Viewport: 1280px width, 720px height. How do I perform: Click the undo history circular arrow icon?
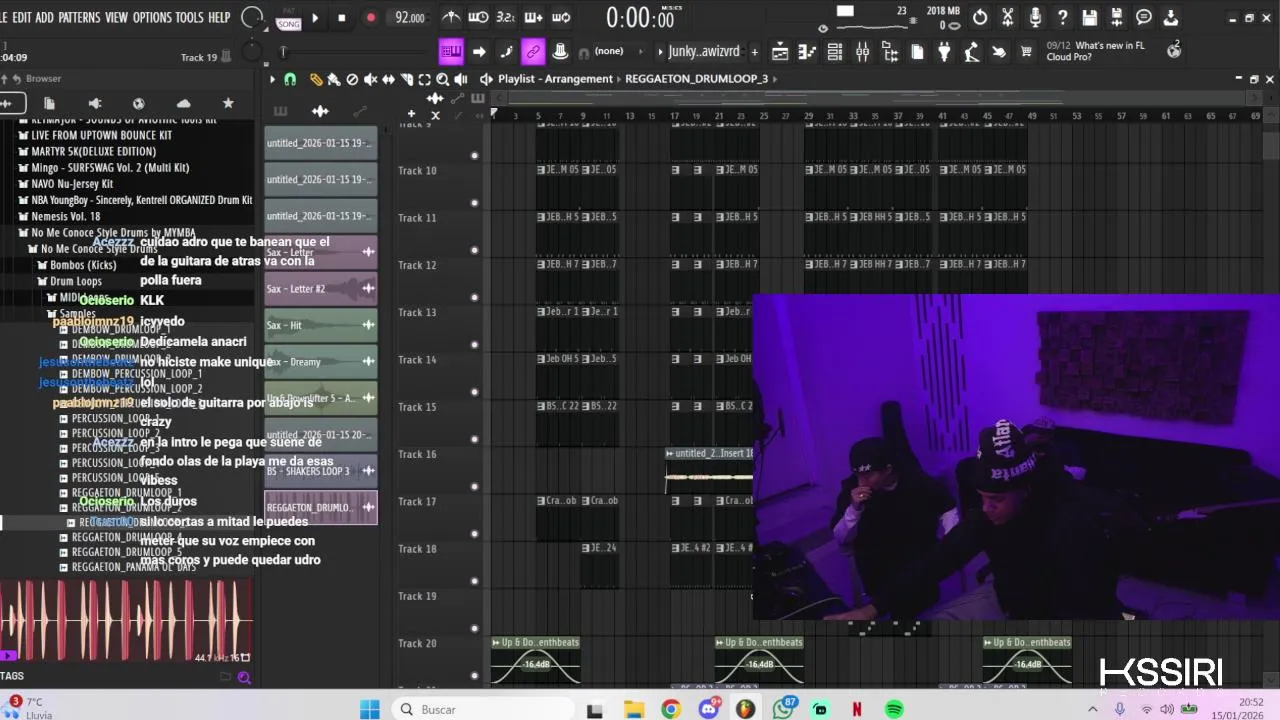pyautogui.click(x=980, y=18)
